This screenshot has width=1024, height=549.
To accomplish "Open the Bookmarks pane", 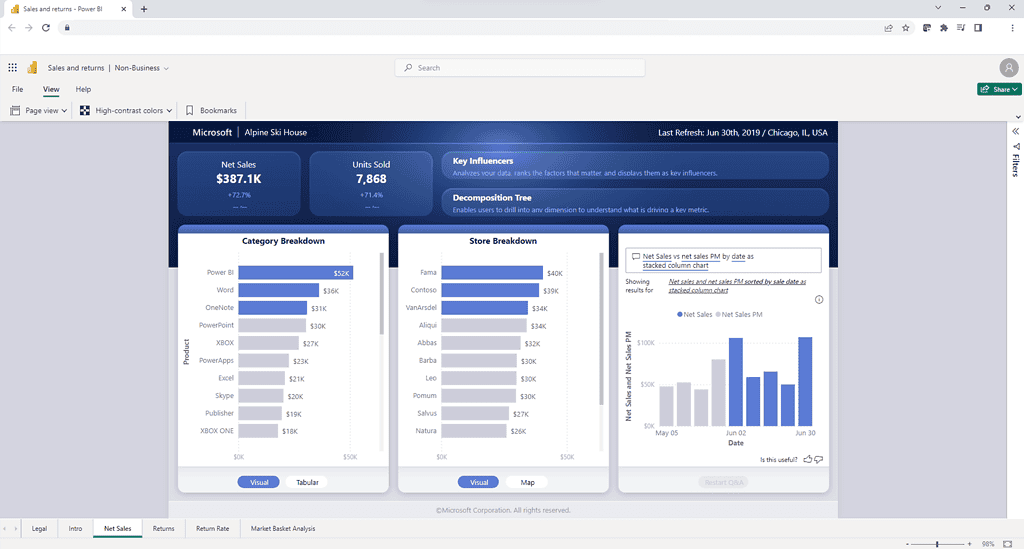I will coord(211,110).
